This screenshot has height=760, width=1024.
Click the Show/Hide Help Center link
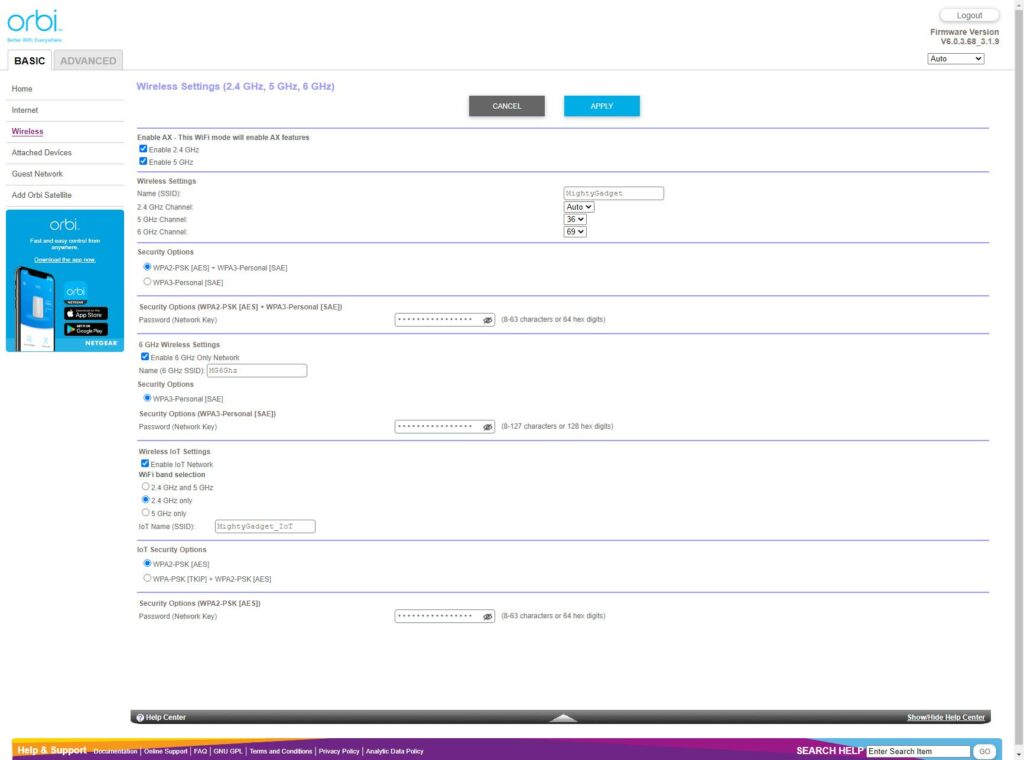946,717
